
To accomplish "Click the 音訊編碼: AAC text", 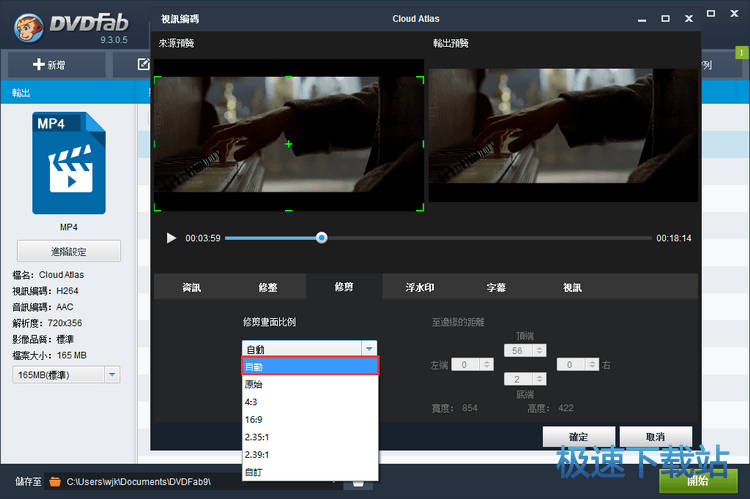I will (x=43, y=307).
